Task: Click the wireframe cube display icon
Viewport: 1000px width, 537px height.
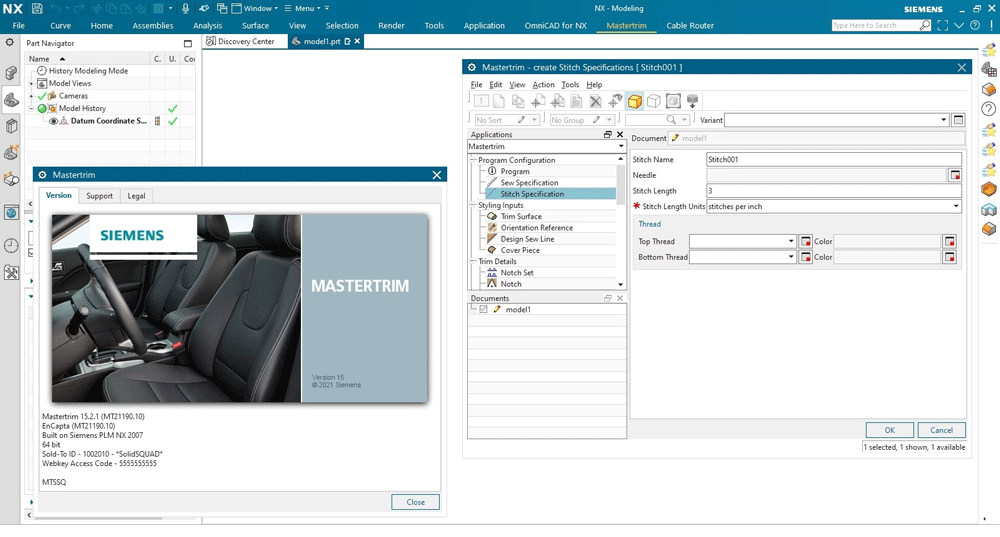Action: click(x=654, y=101)
